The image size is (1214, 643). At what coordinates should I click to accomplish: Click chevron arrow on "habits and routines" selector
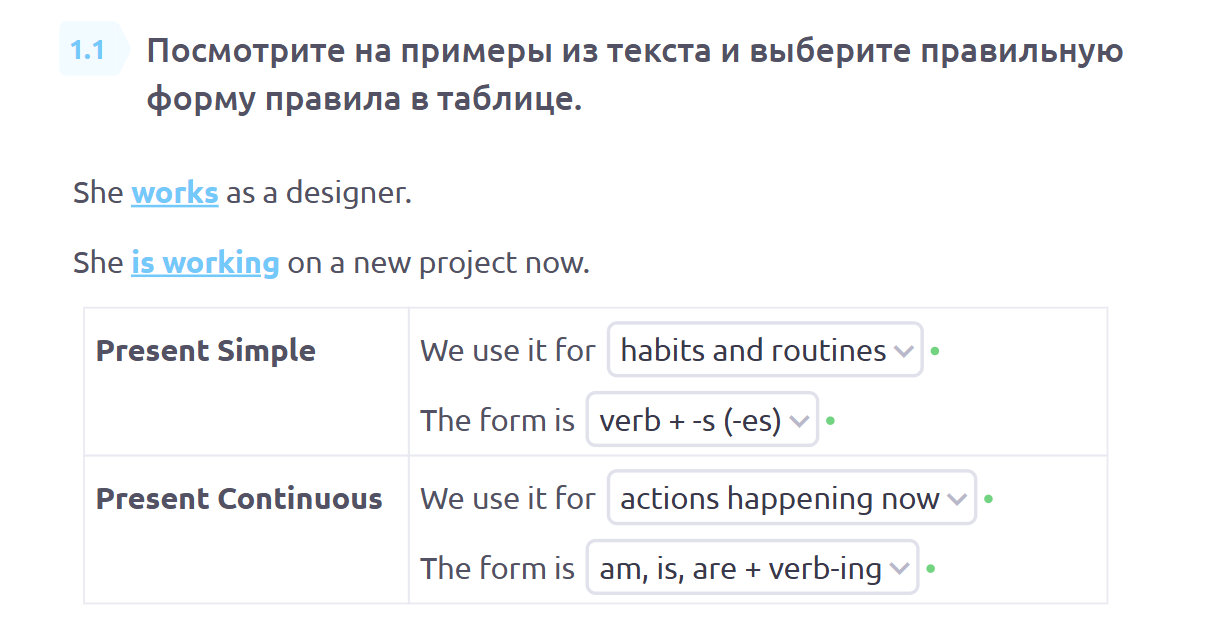pos(903,351)
